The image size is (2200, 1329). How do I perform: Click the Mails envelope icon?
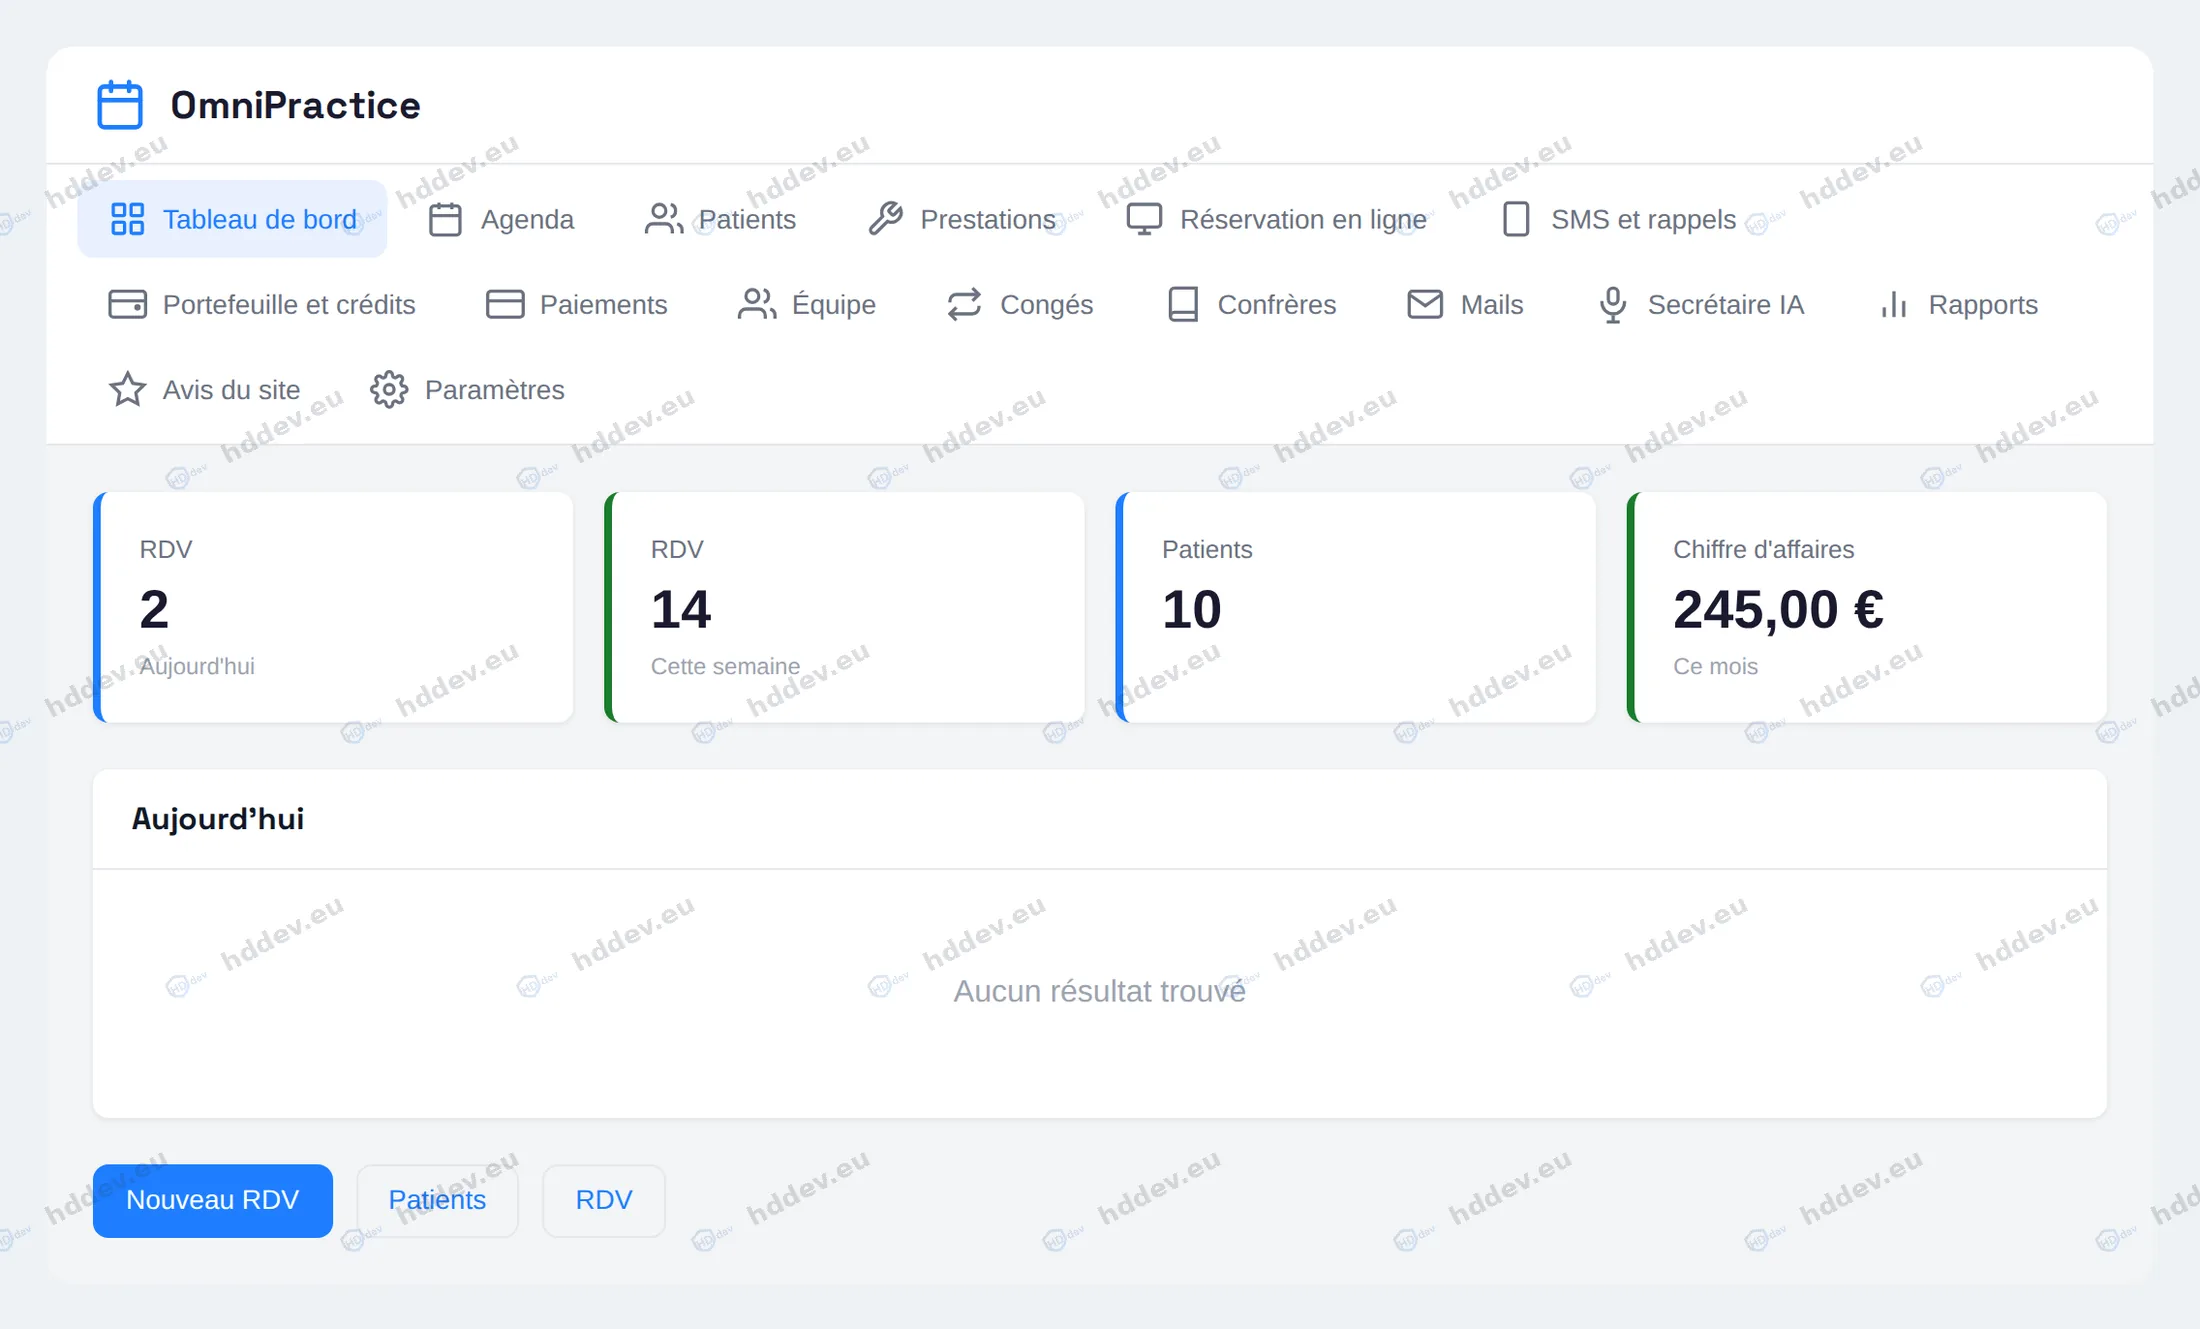(x=1425, y=304)
